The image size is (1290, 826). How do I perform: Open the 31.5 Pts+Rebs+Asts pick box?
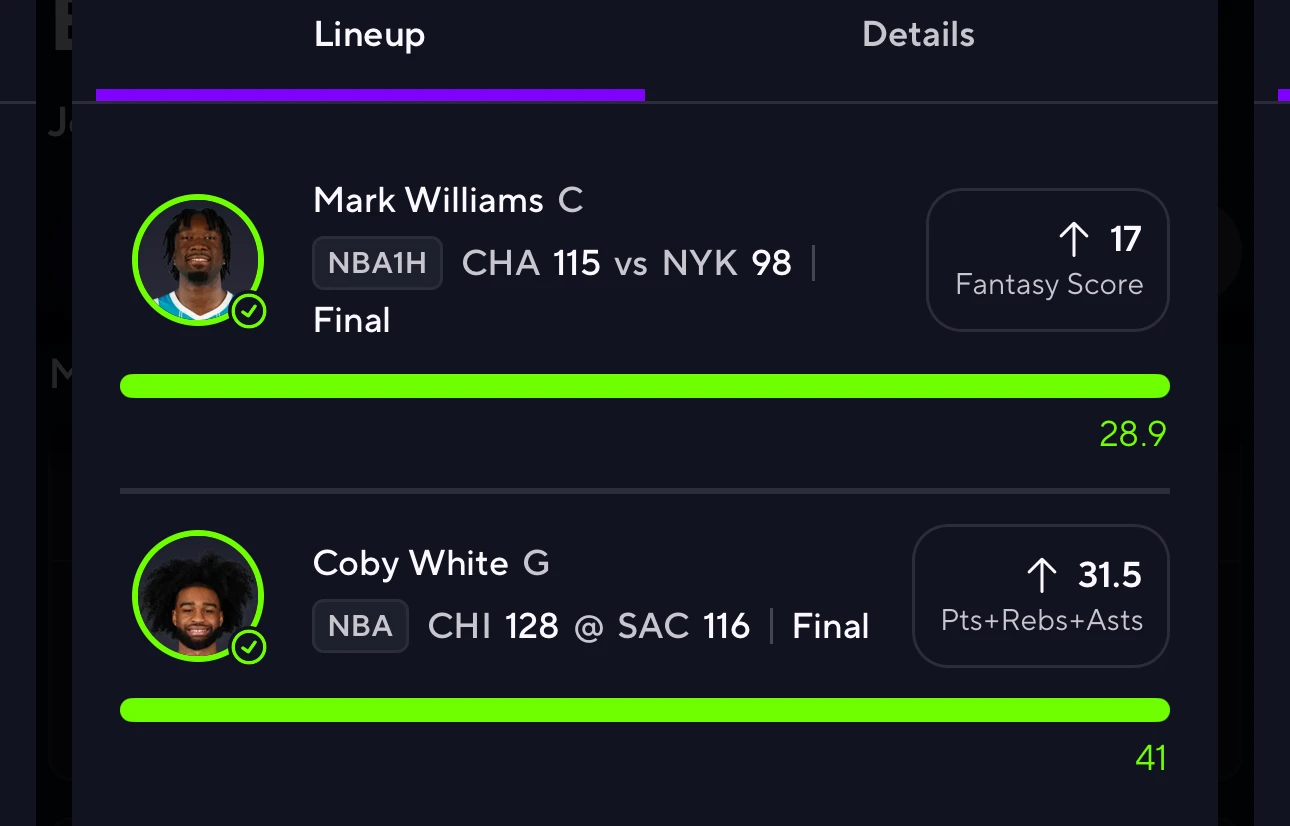click(x=1041, y=596)
